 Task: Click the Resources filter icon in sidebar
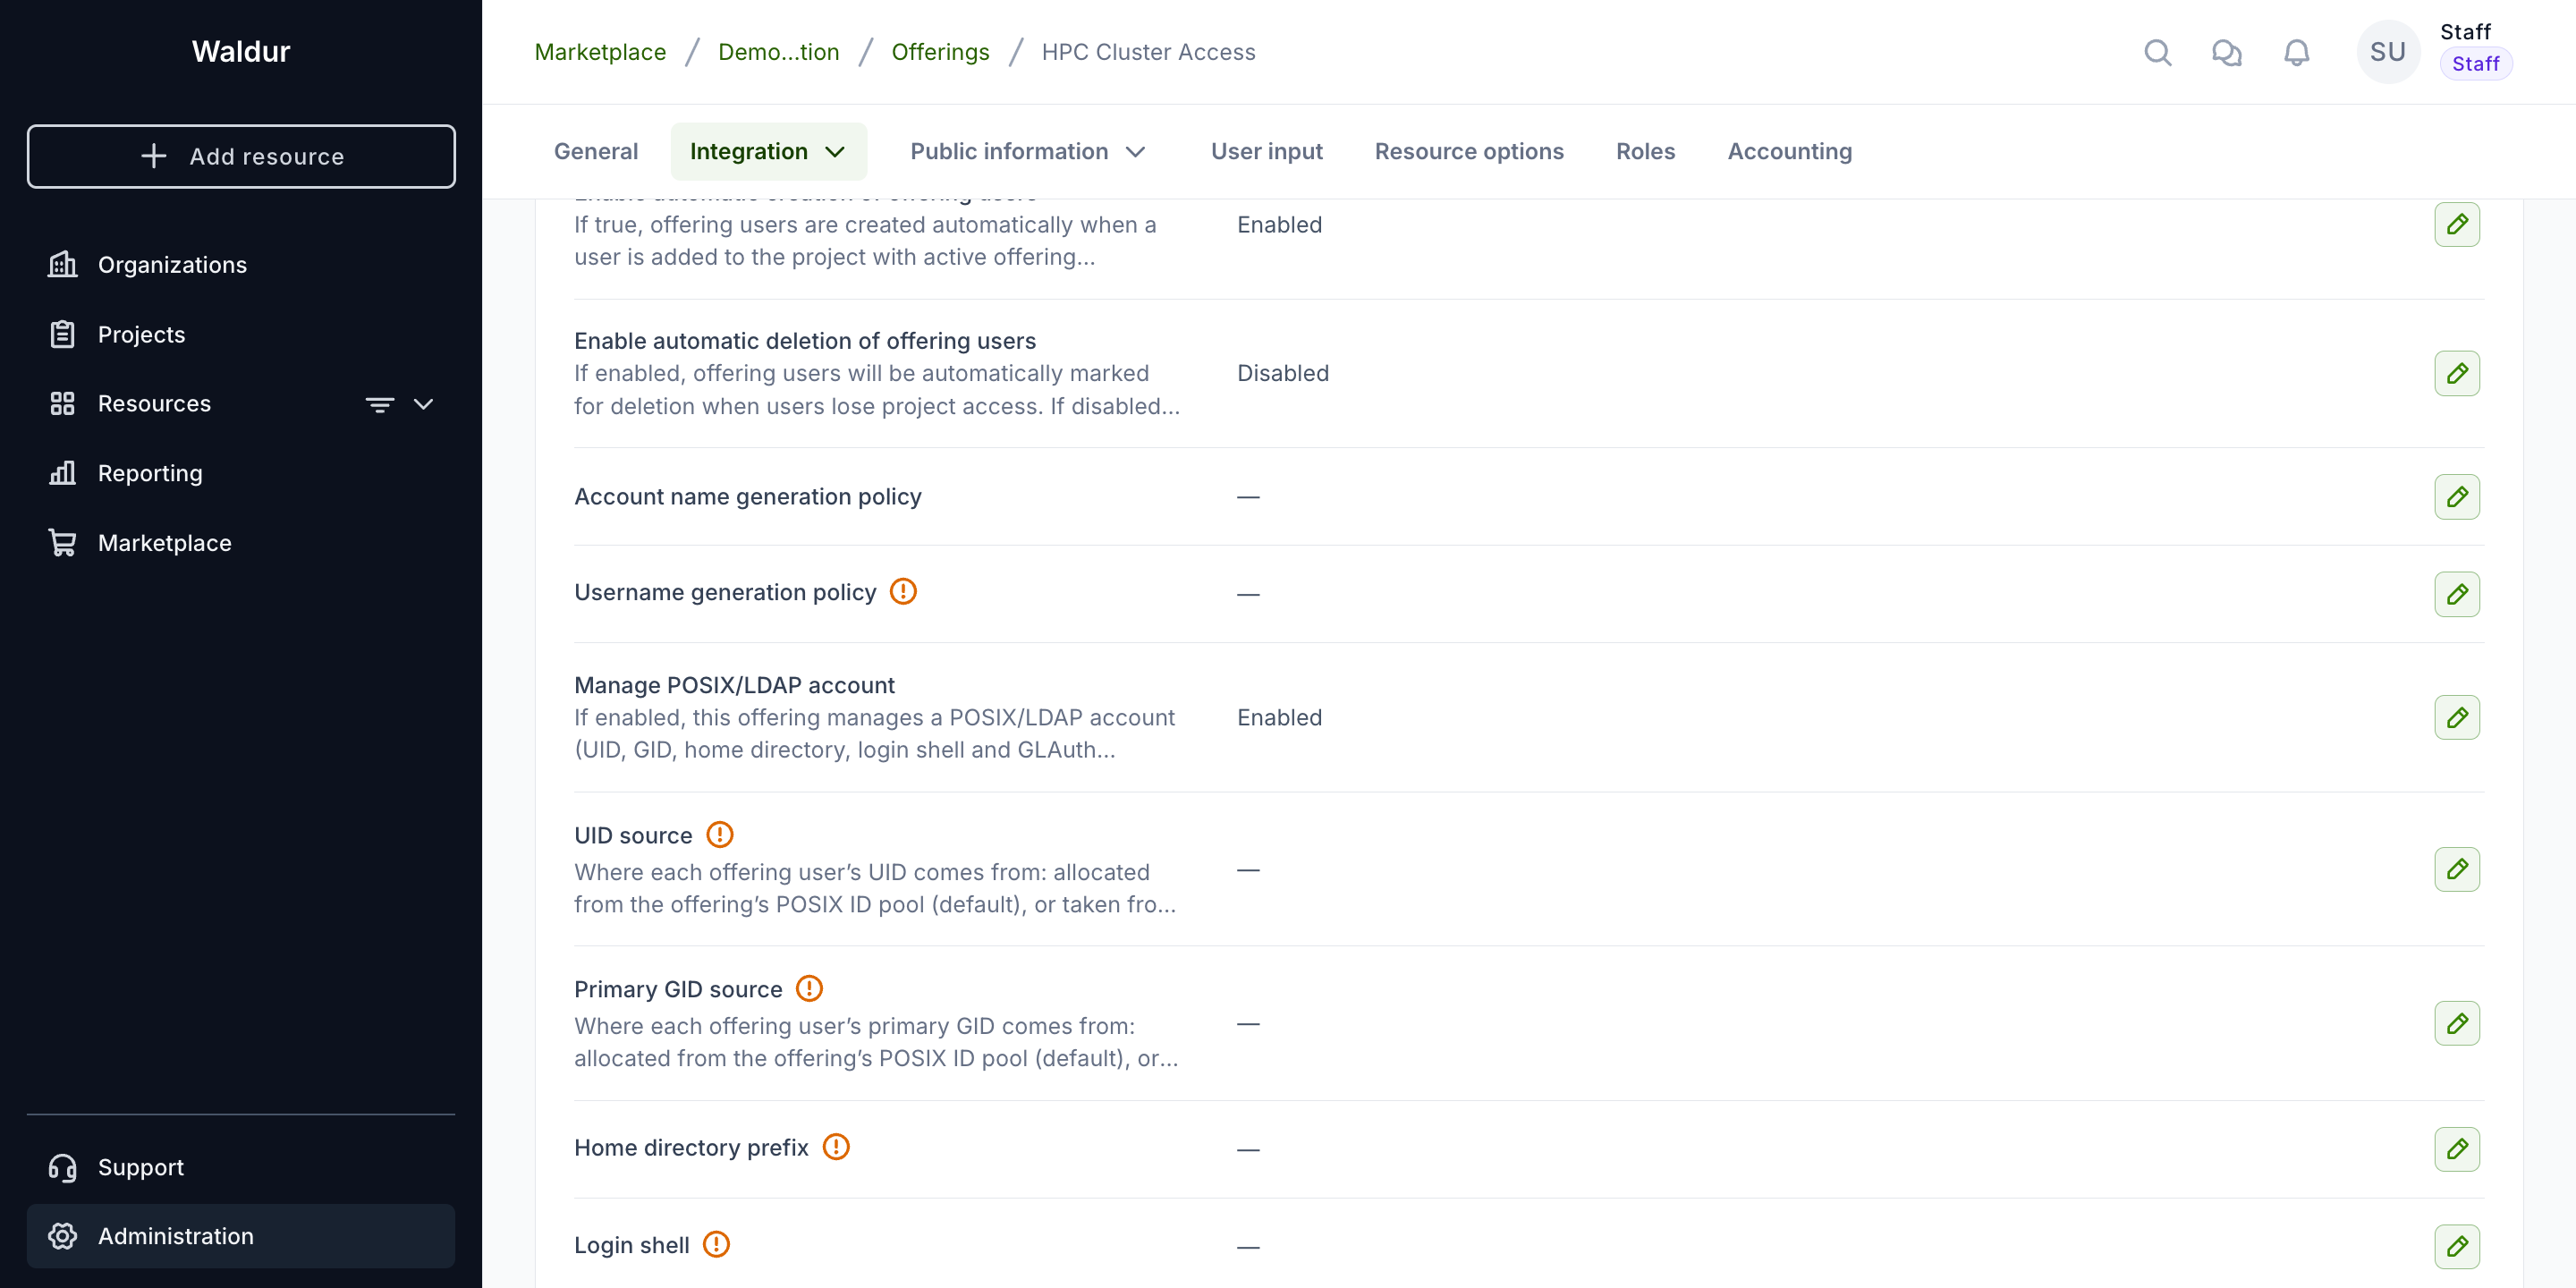click(380, 404)
